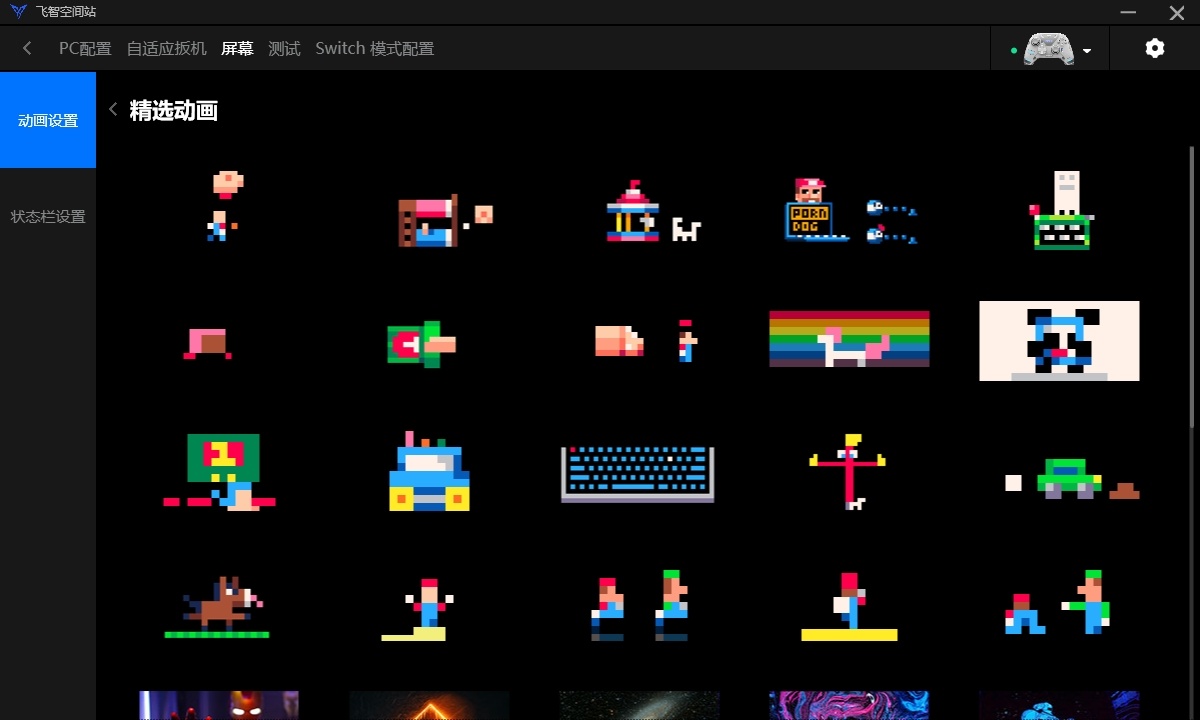Open the 测试 tab
Viewport: 1200px width, 720px height.
(x=284, y=48)
